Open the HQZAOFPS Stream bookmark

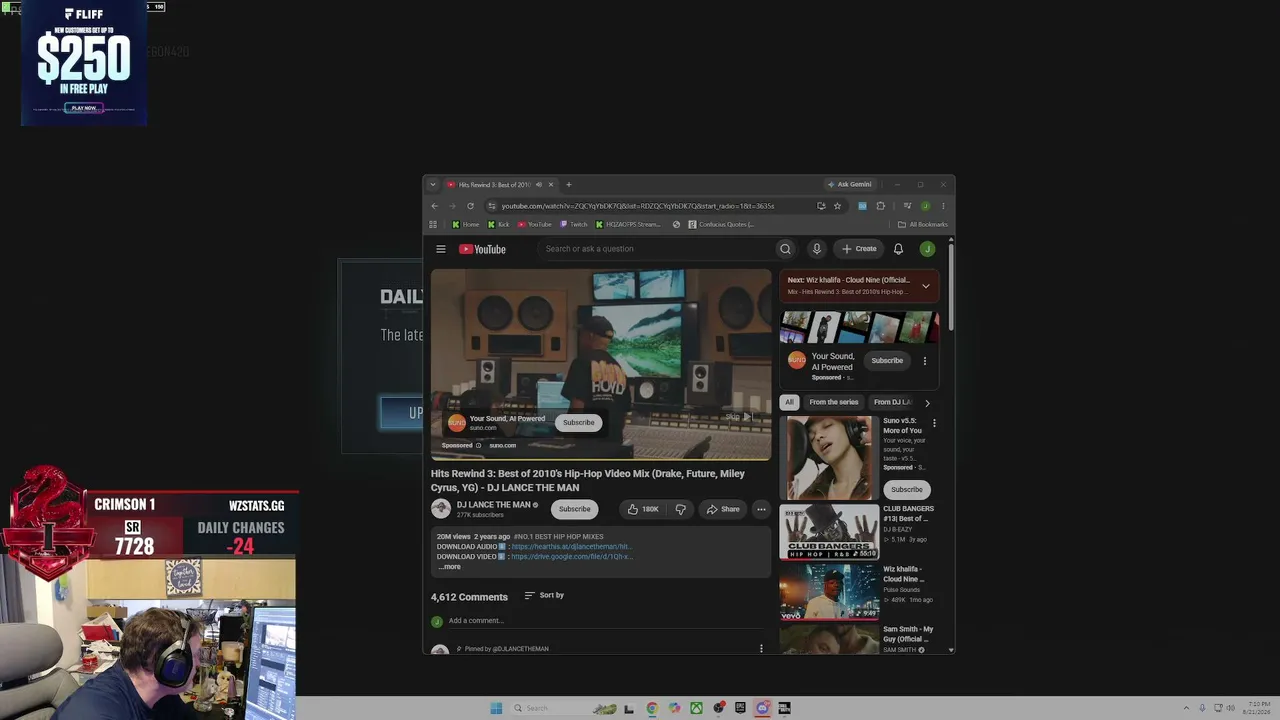628,225
